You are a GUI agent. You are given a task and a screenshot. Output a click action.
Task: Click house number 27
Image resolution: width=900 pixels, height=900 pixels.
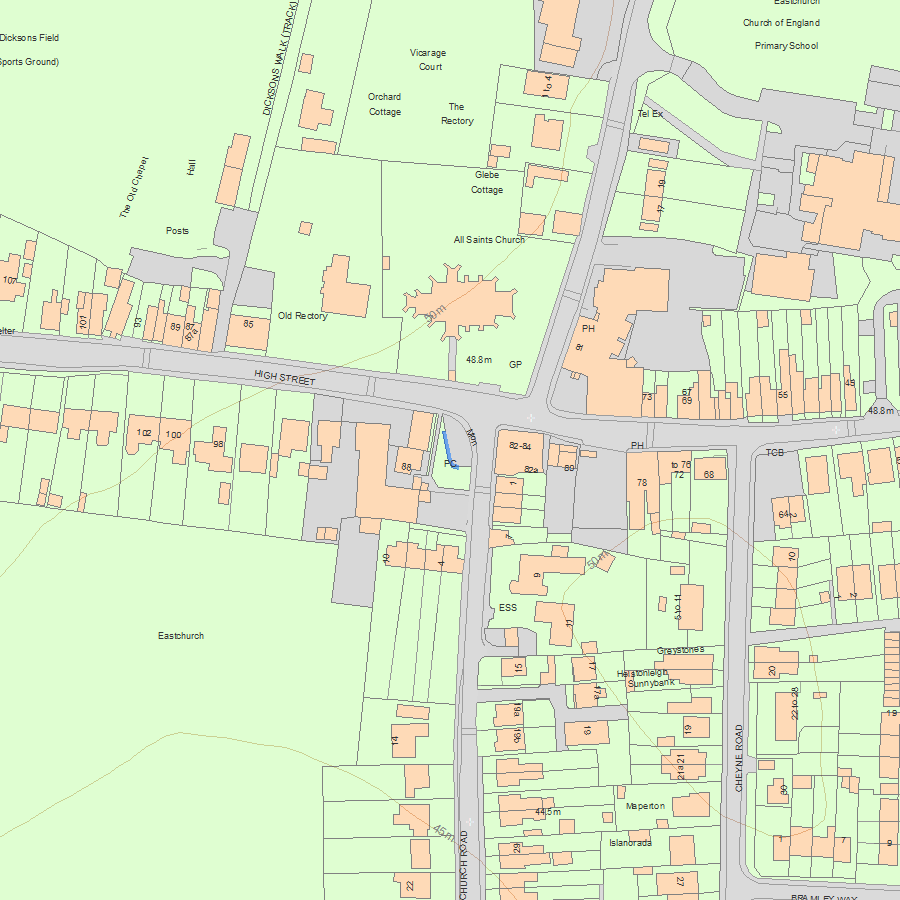point(680,882)
